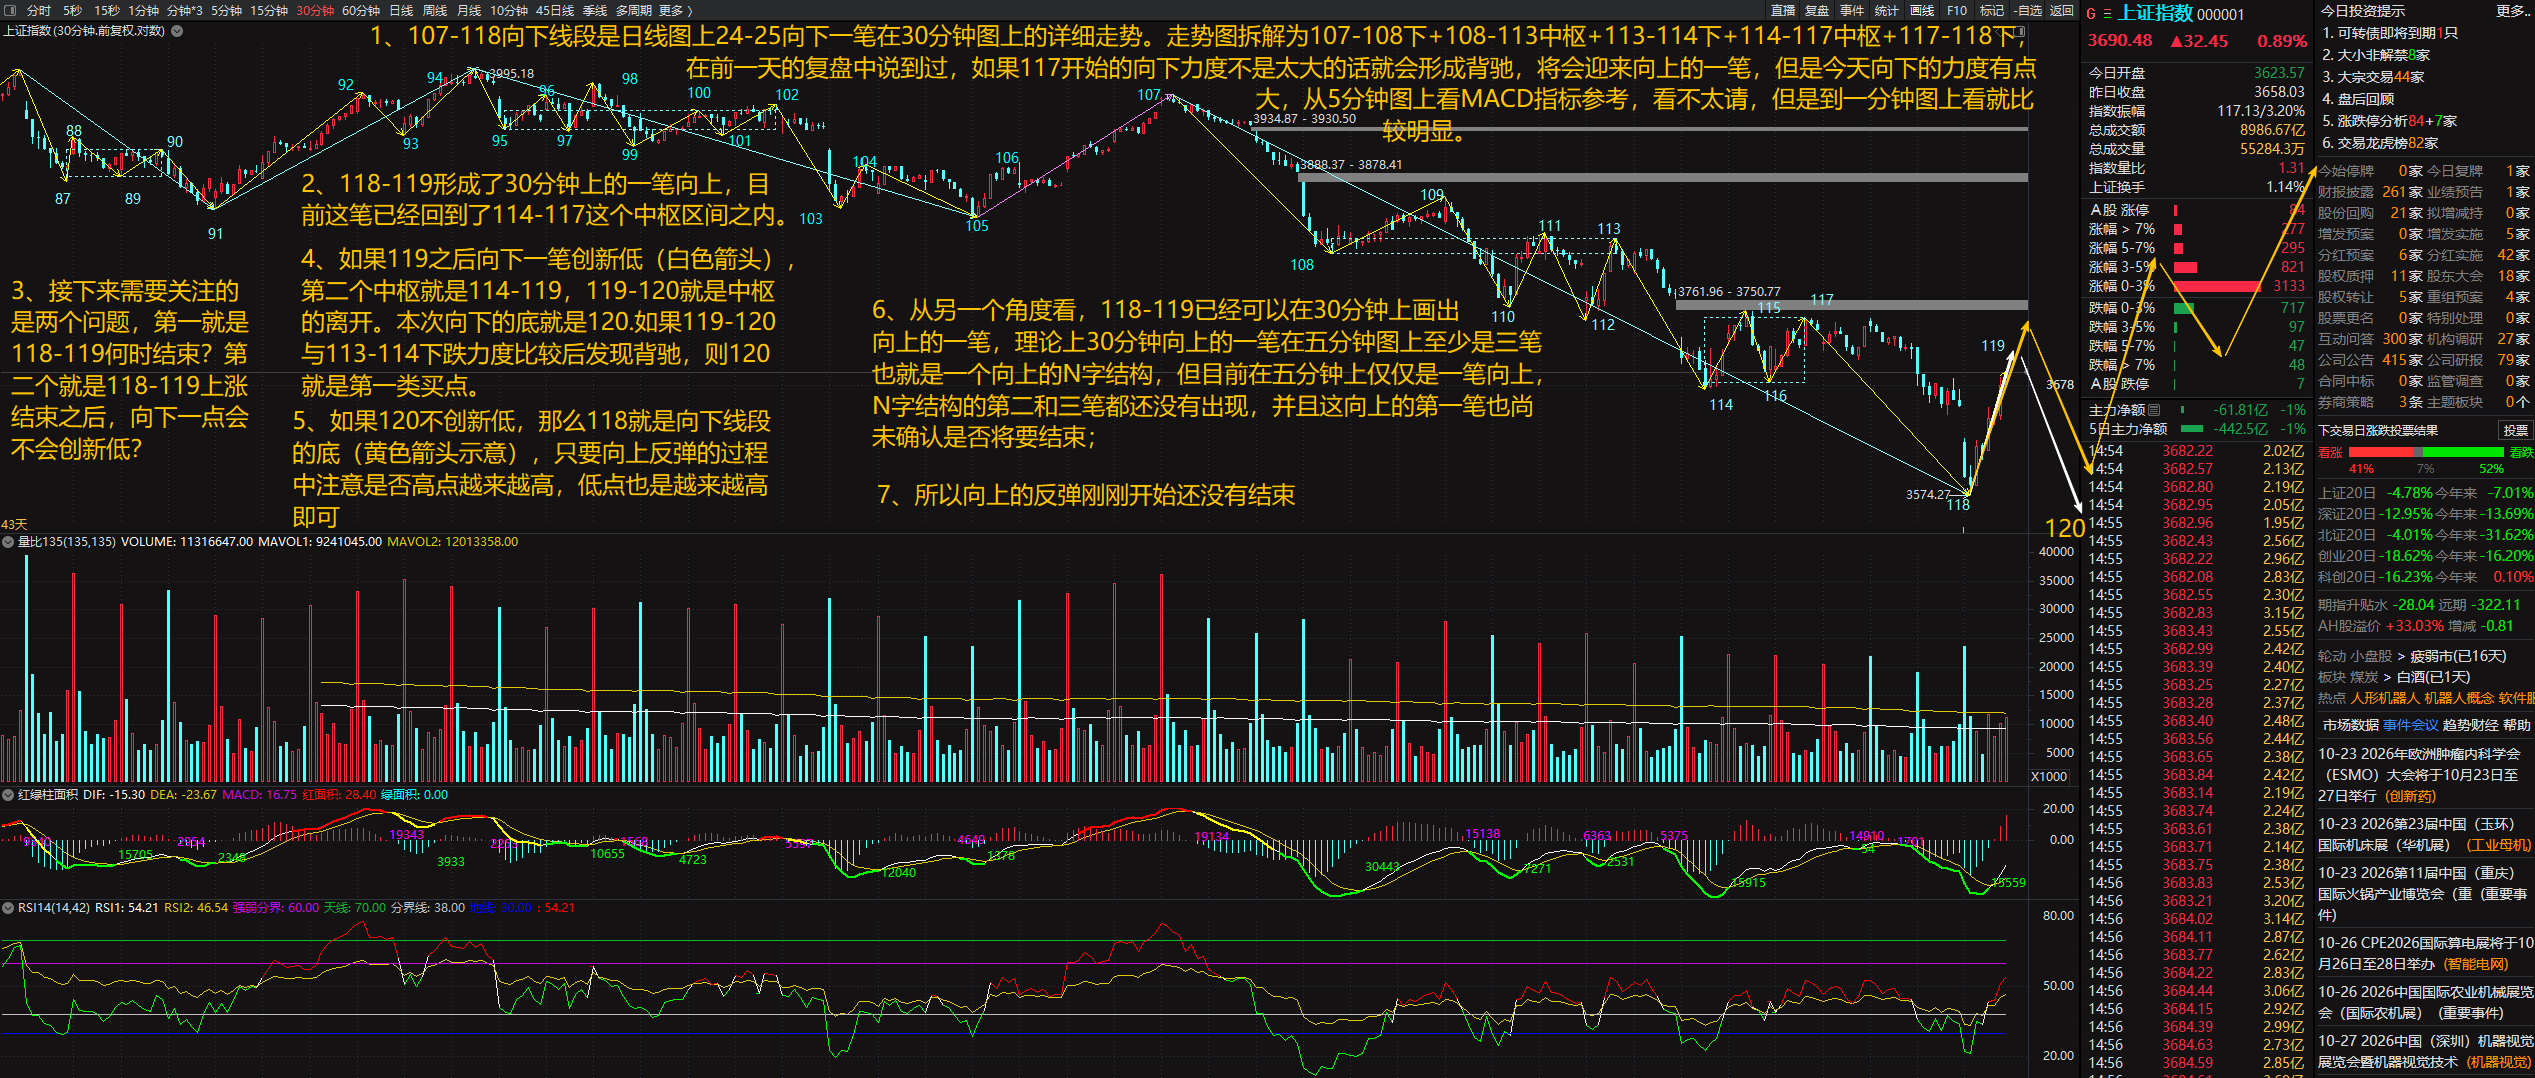
Task: Switch to 趋势财经 tab
Action: coord(2470,725)
